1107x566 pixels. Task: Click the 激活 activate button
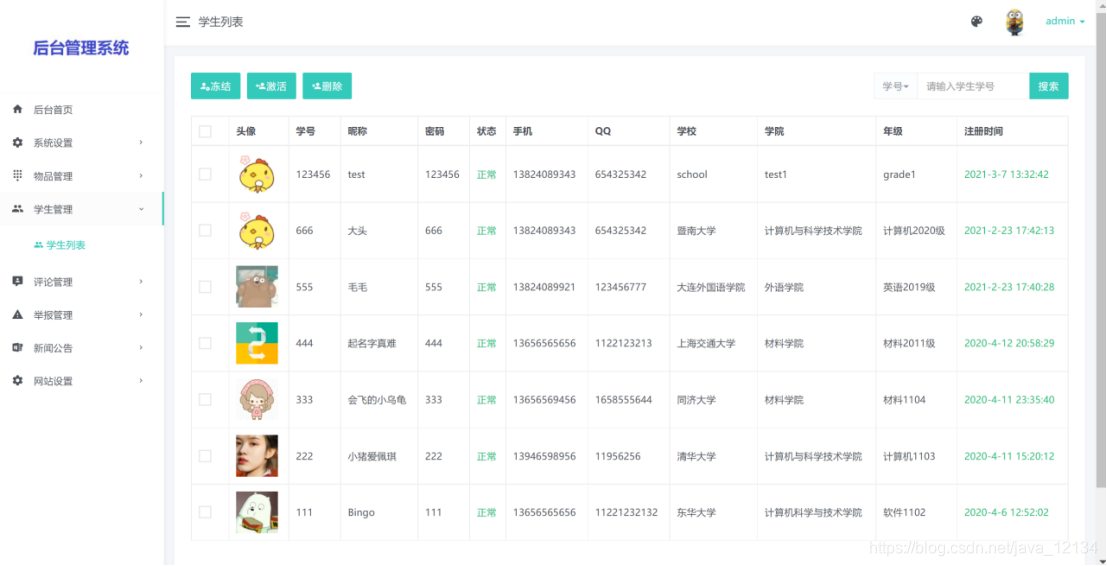pos(271,86)
